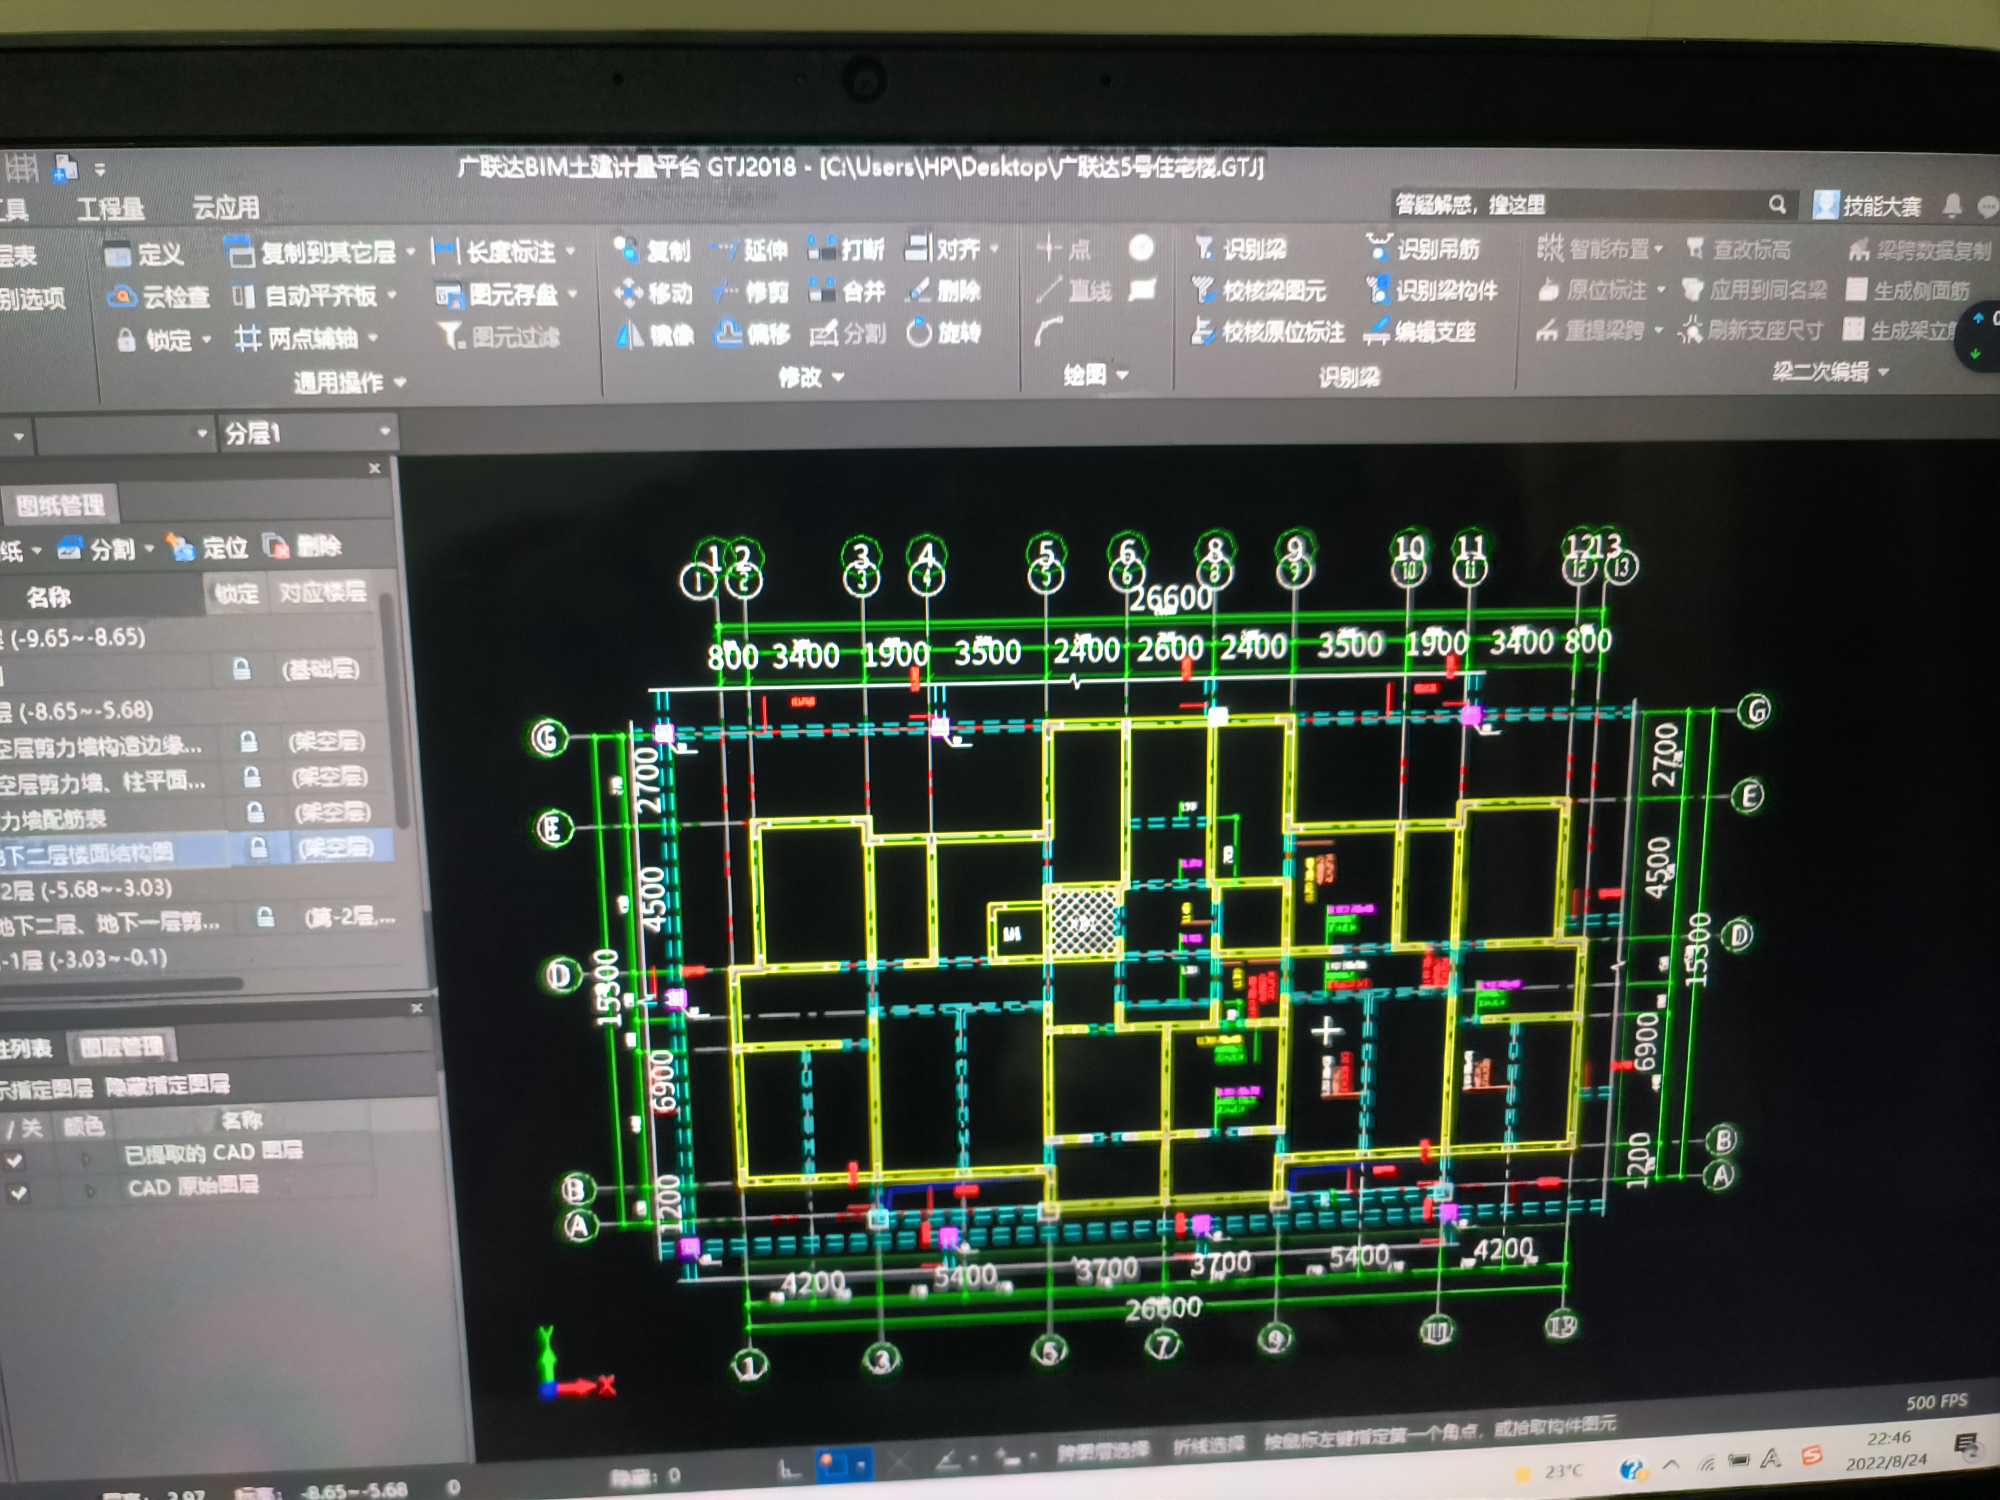
Task: Click the 编辑支座 tool
Action: click(1421, 331)
